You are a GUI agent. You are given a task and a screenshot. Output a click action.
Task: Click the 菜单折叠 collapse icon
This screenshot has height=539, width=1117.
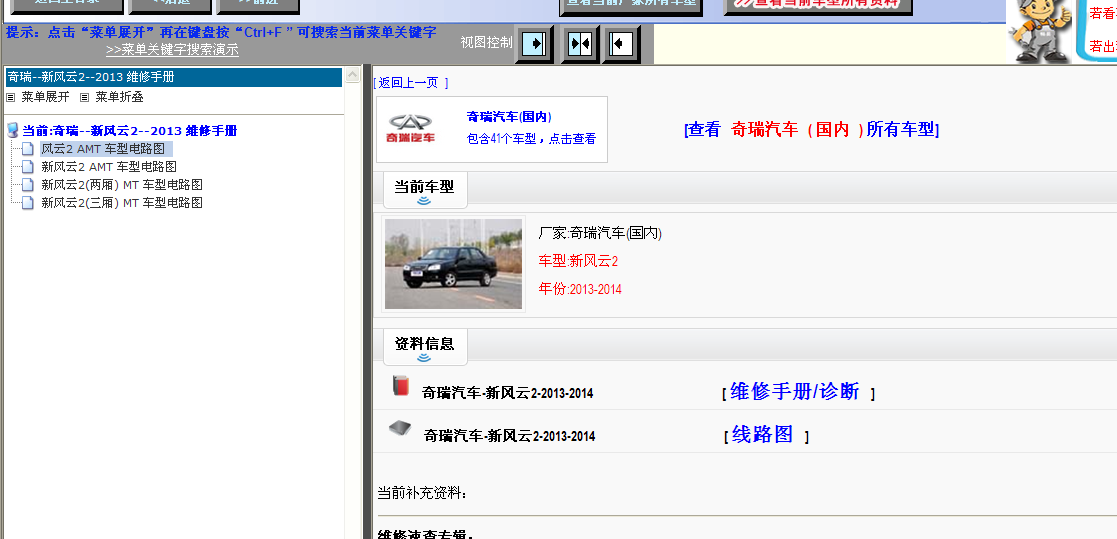pyautogui.click(x=84, y=98)
